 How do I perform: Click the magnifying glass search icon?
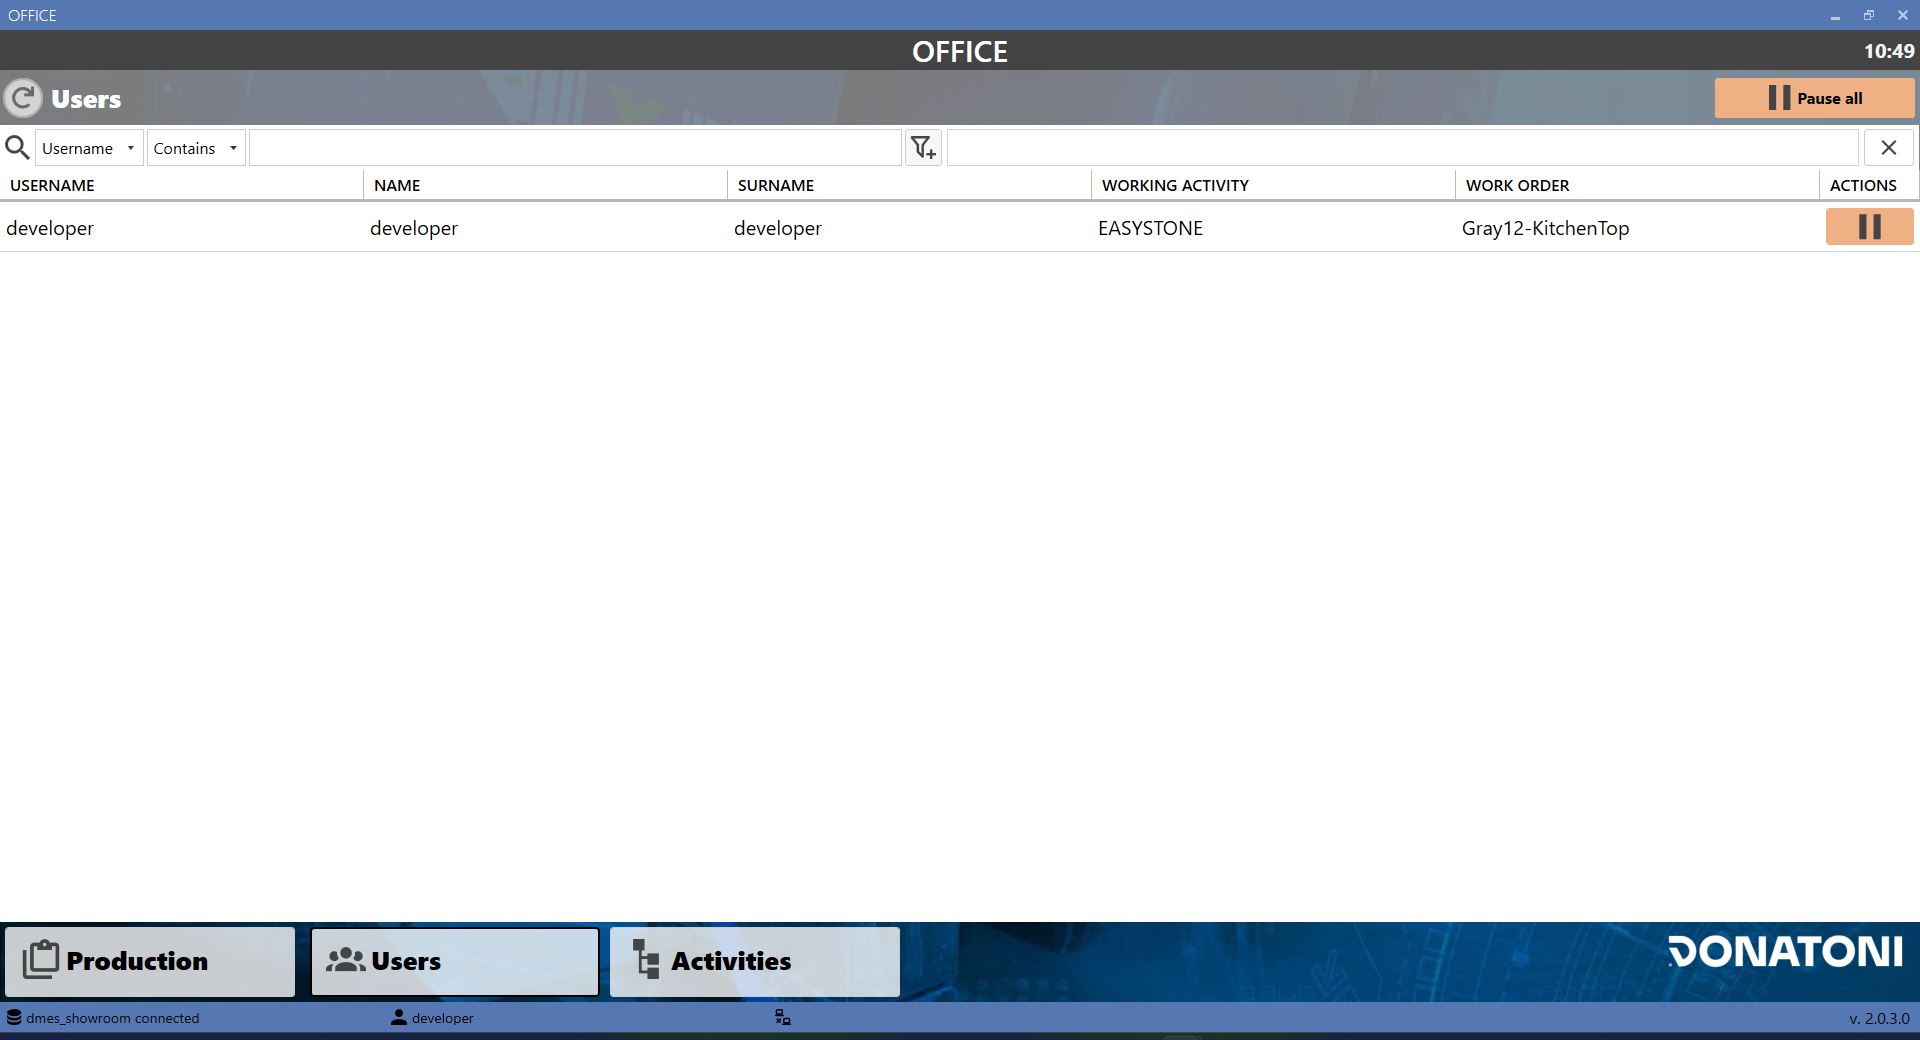point(17,148)
